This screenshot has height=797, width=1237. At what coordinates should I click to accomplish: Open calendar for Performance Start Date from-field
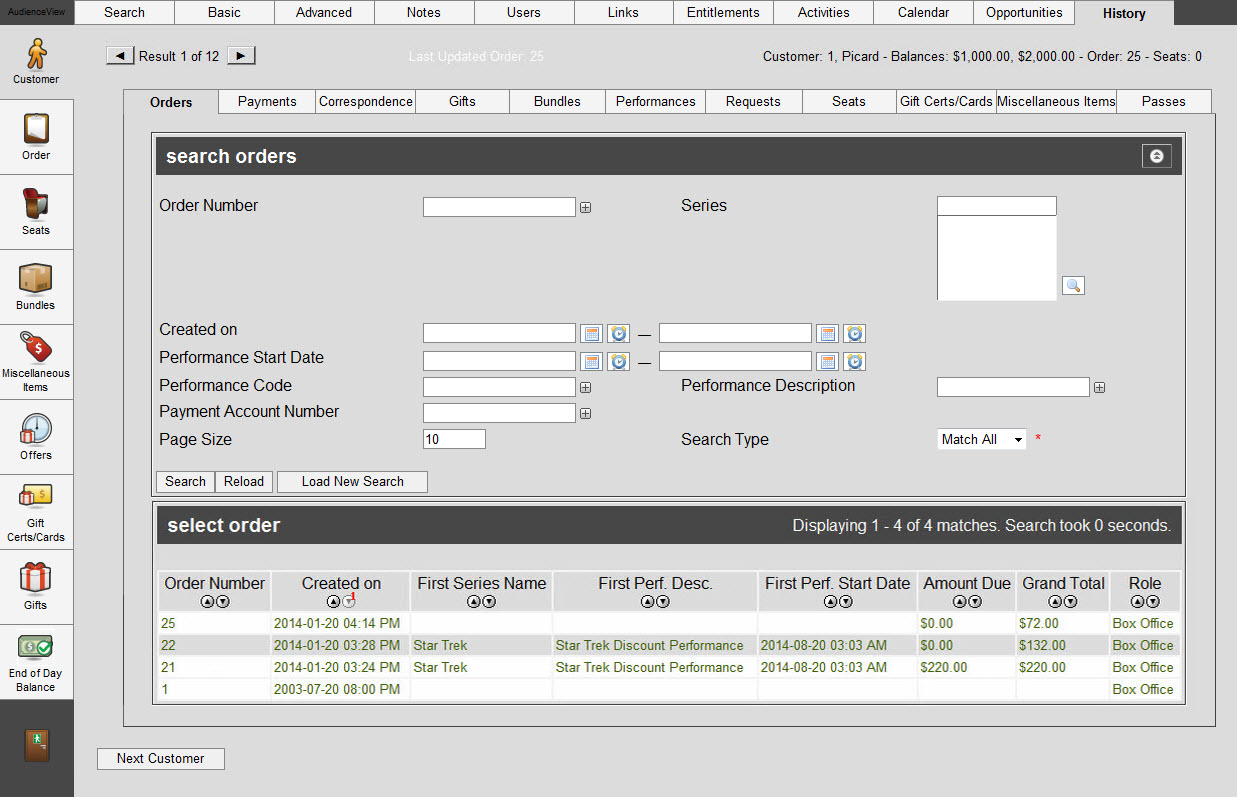pos(591,362)
